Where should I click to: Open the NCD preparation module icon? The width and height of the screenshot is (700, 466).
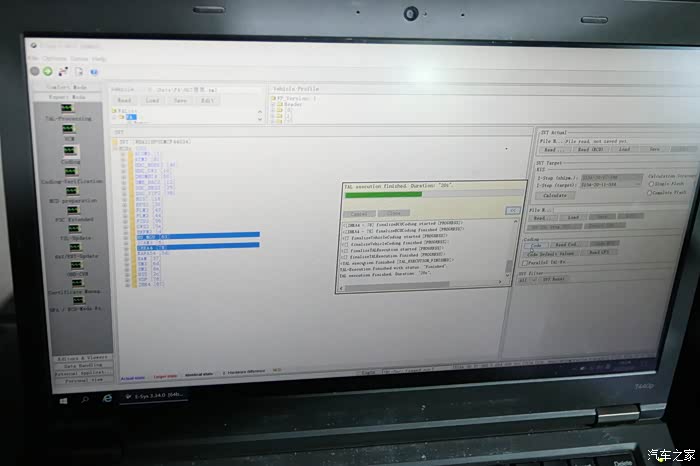pos(72,191)
